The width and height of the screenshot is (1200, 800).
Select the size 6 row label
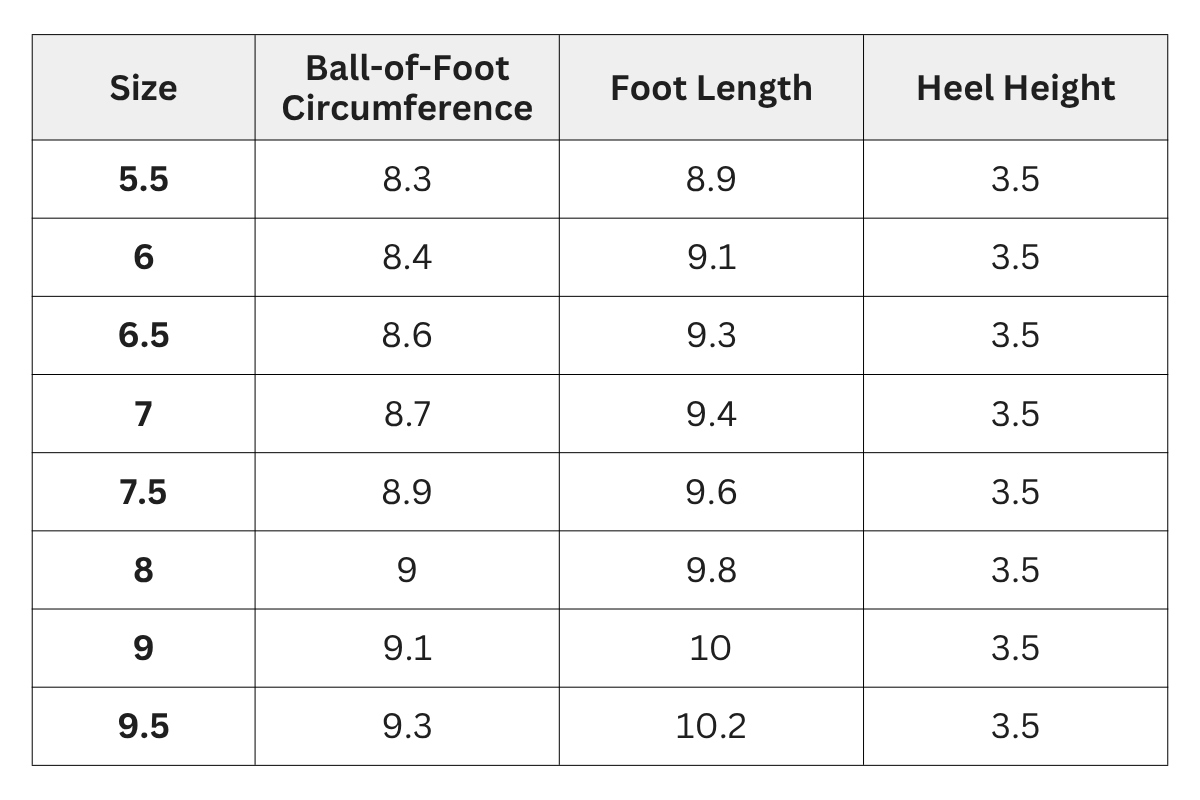coord(143,258)
